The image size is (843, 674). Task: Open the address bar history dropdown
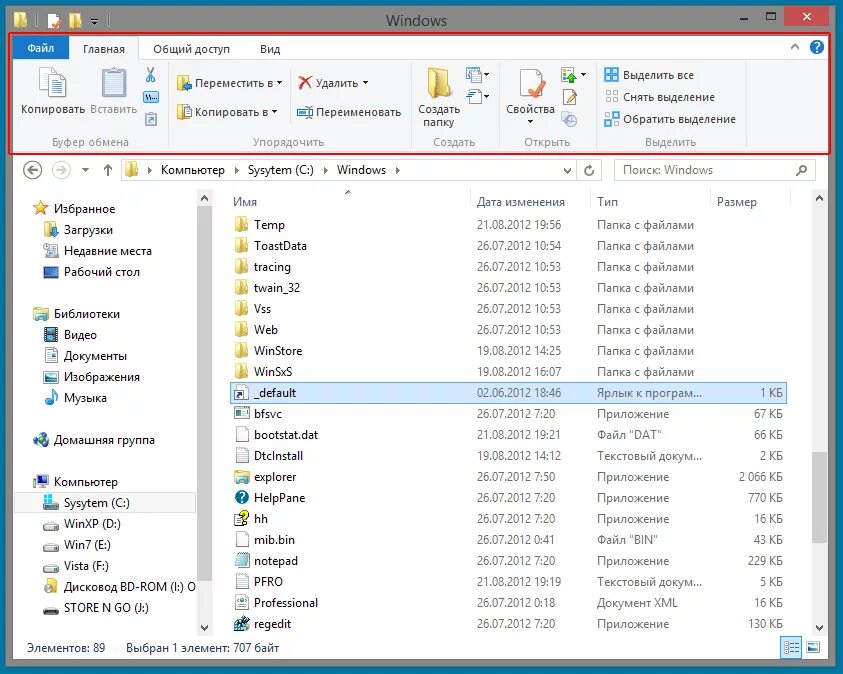(x=567, y=170)
